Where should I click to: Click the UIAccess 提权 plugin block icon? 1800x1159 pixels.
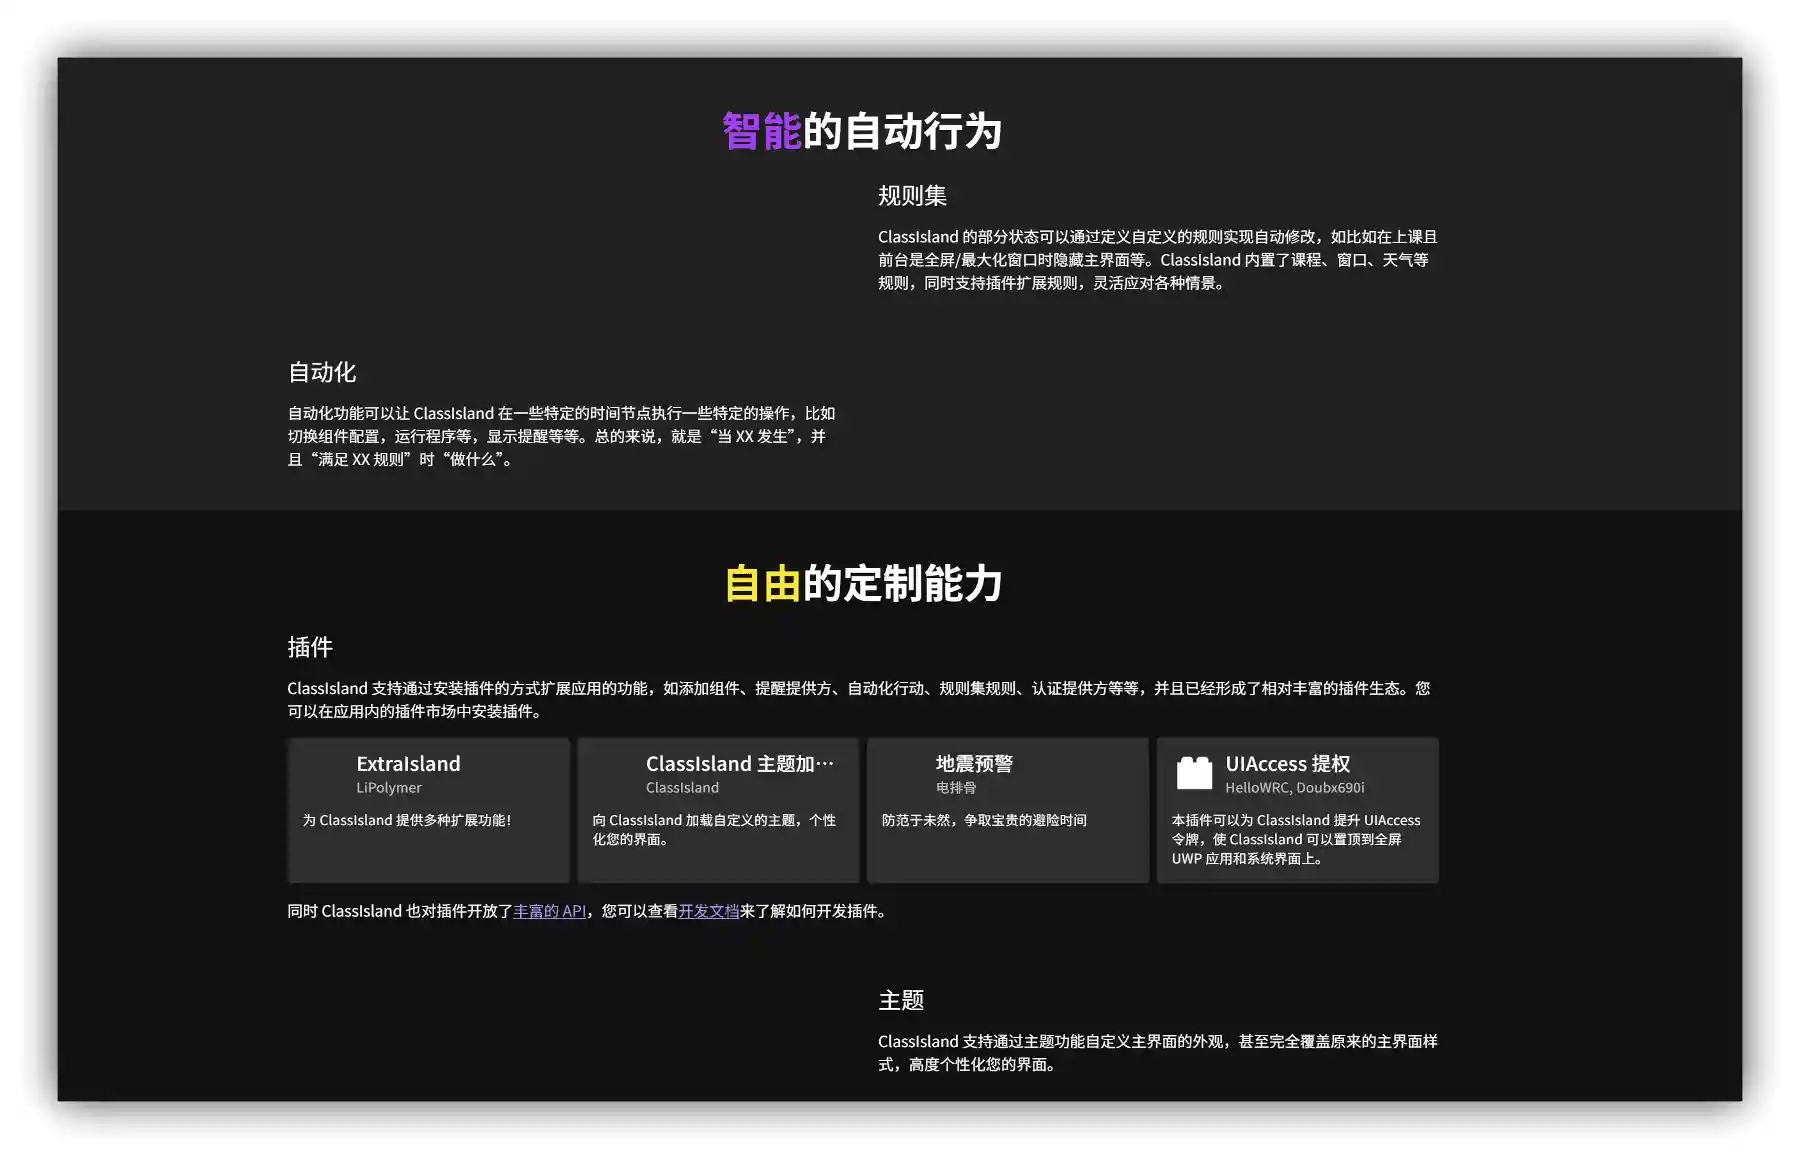1194,773
